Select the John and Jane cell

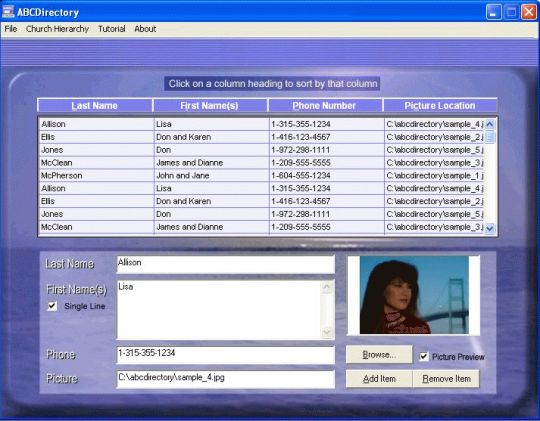211,175
